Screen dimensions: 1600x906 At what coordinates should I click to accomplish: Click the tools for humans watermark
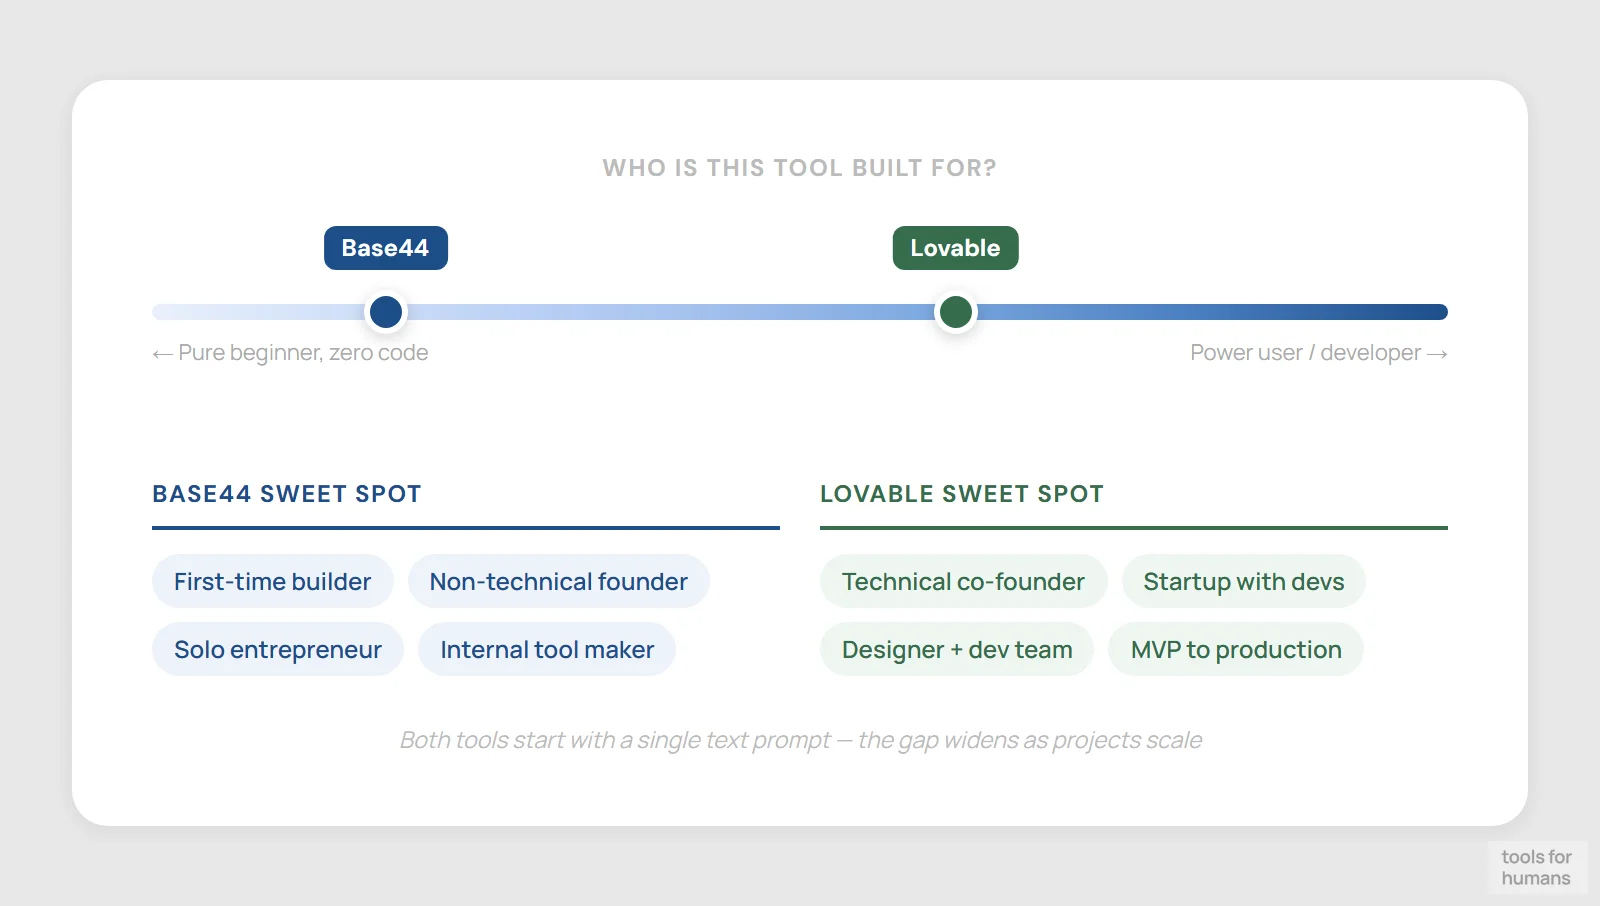pos(1537,868)
